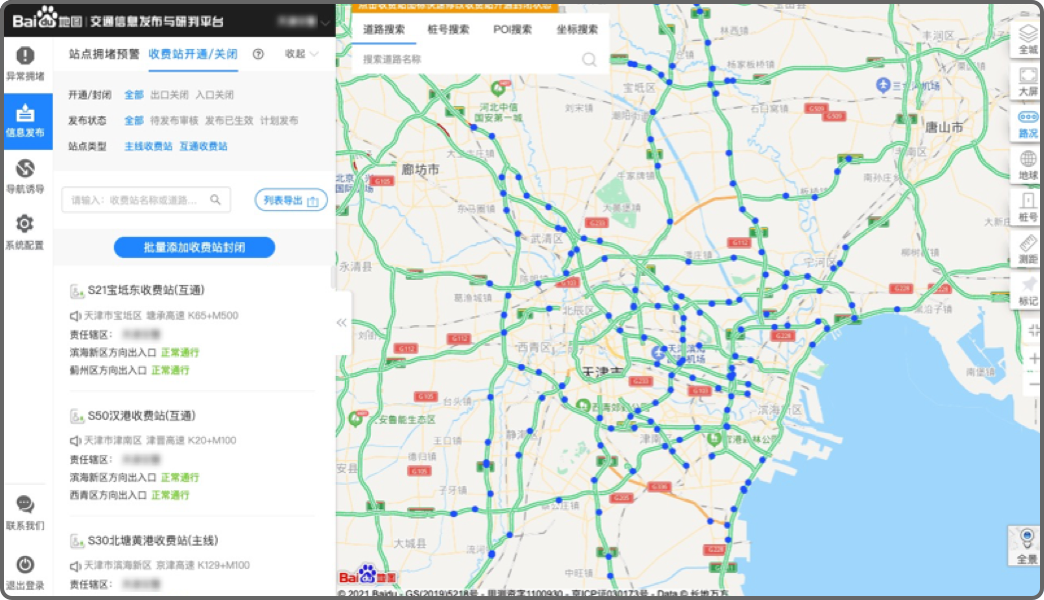
Task: Open the 异常拥堵 sidebar section
Action: 25,64
